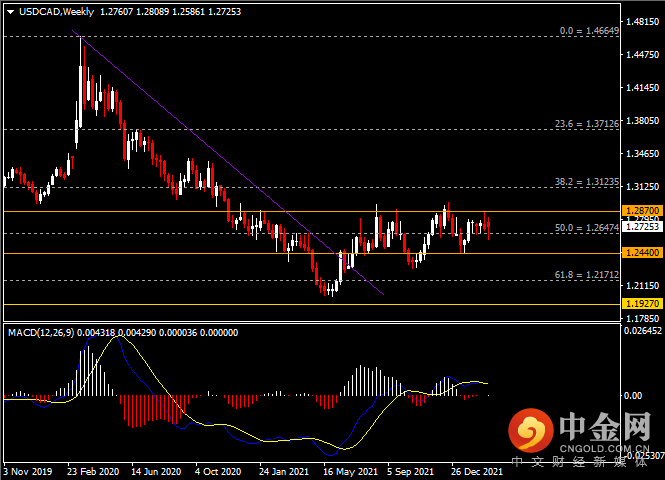This screenshot has width=665, height=480.
Task: Click price axis value 1.38050
Action: (643, 121)
